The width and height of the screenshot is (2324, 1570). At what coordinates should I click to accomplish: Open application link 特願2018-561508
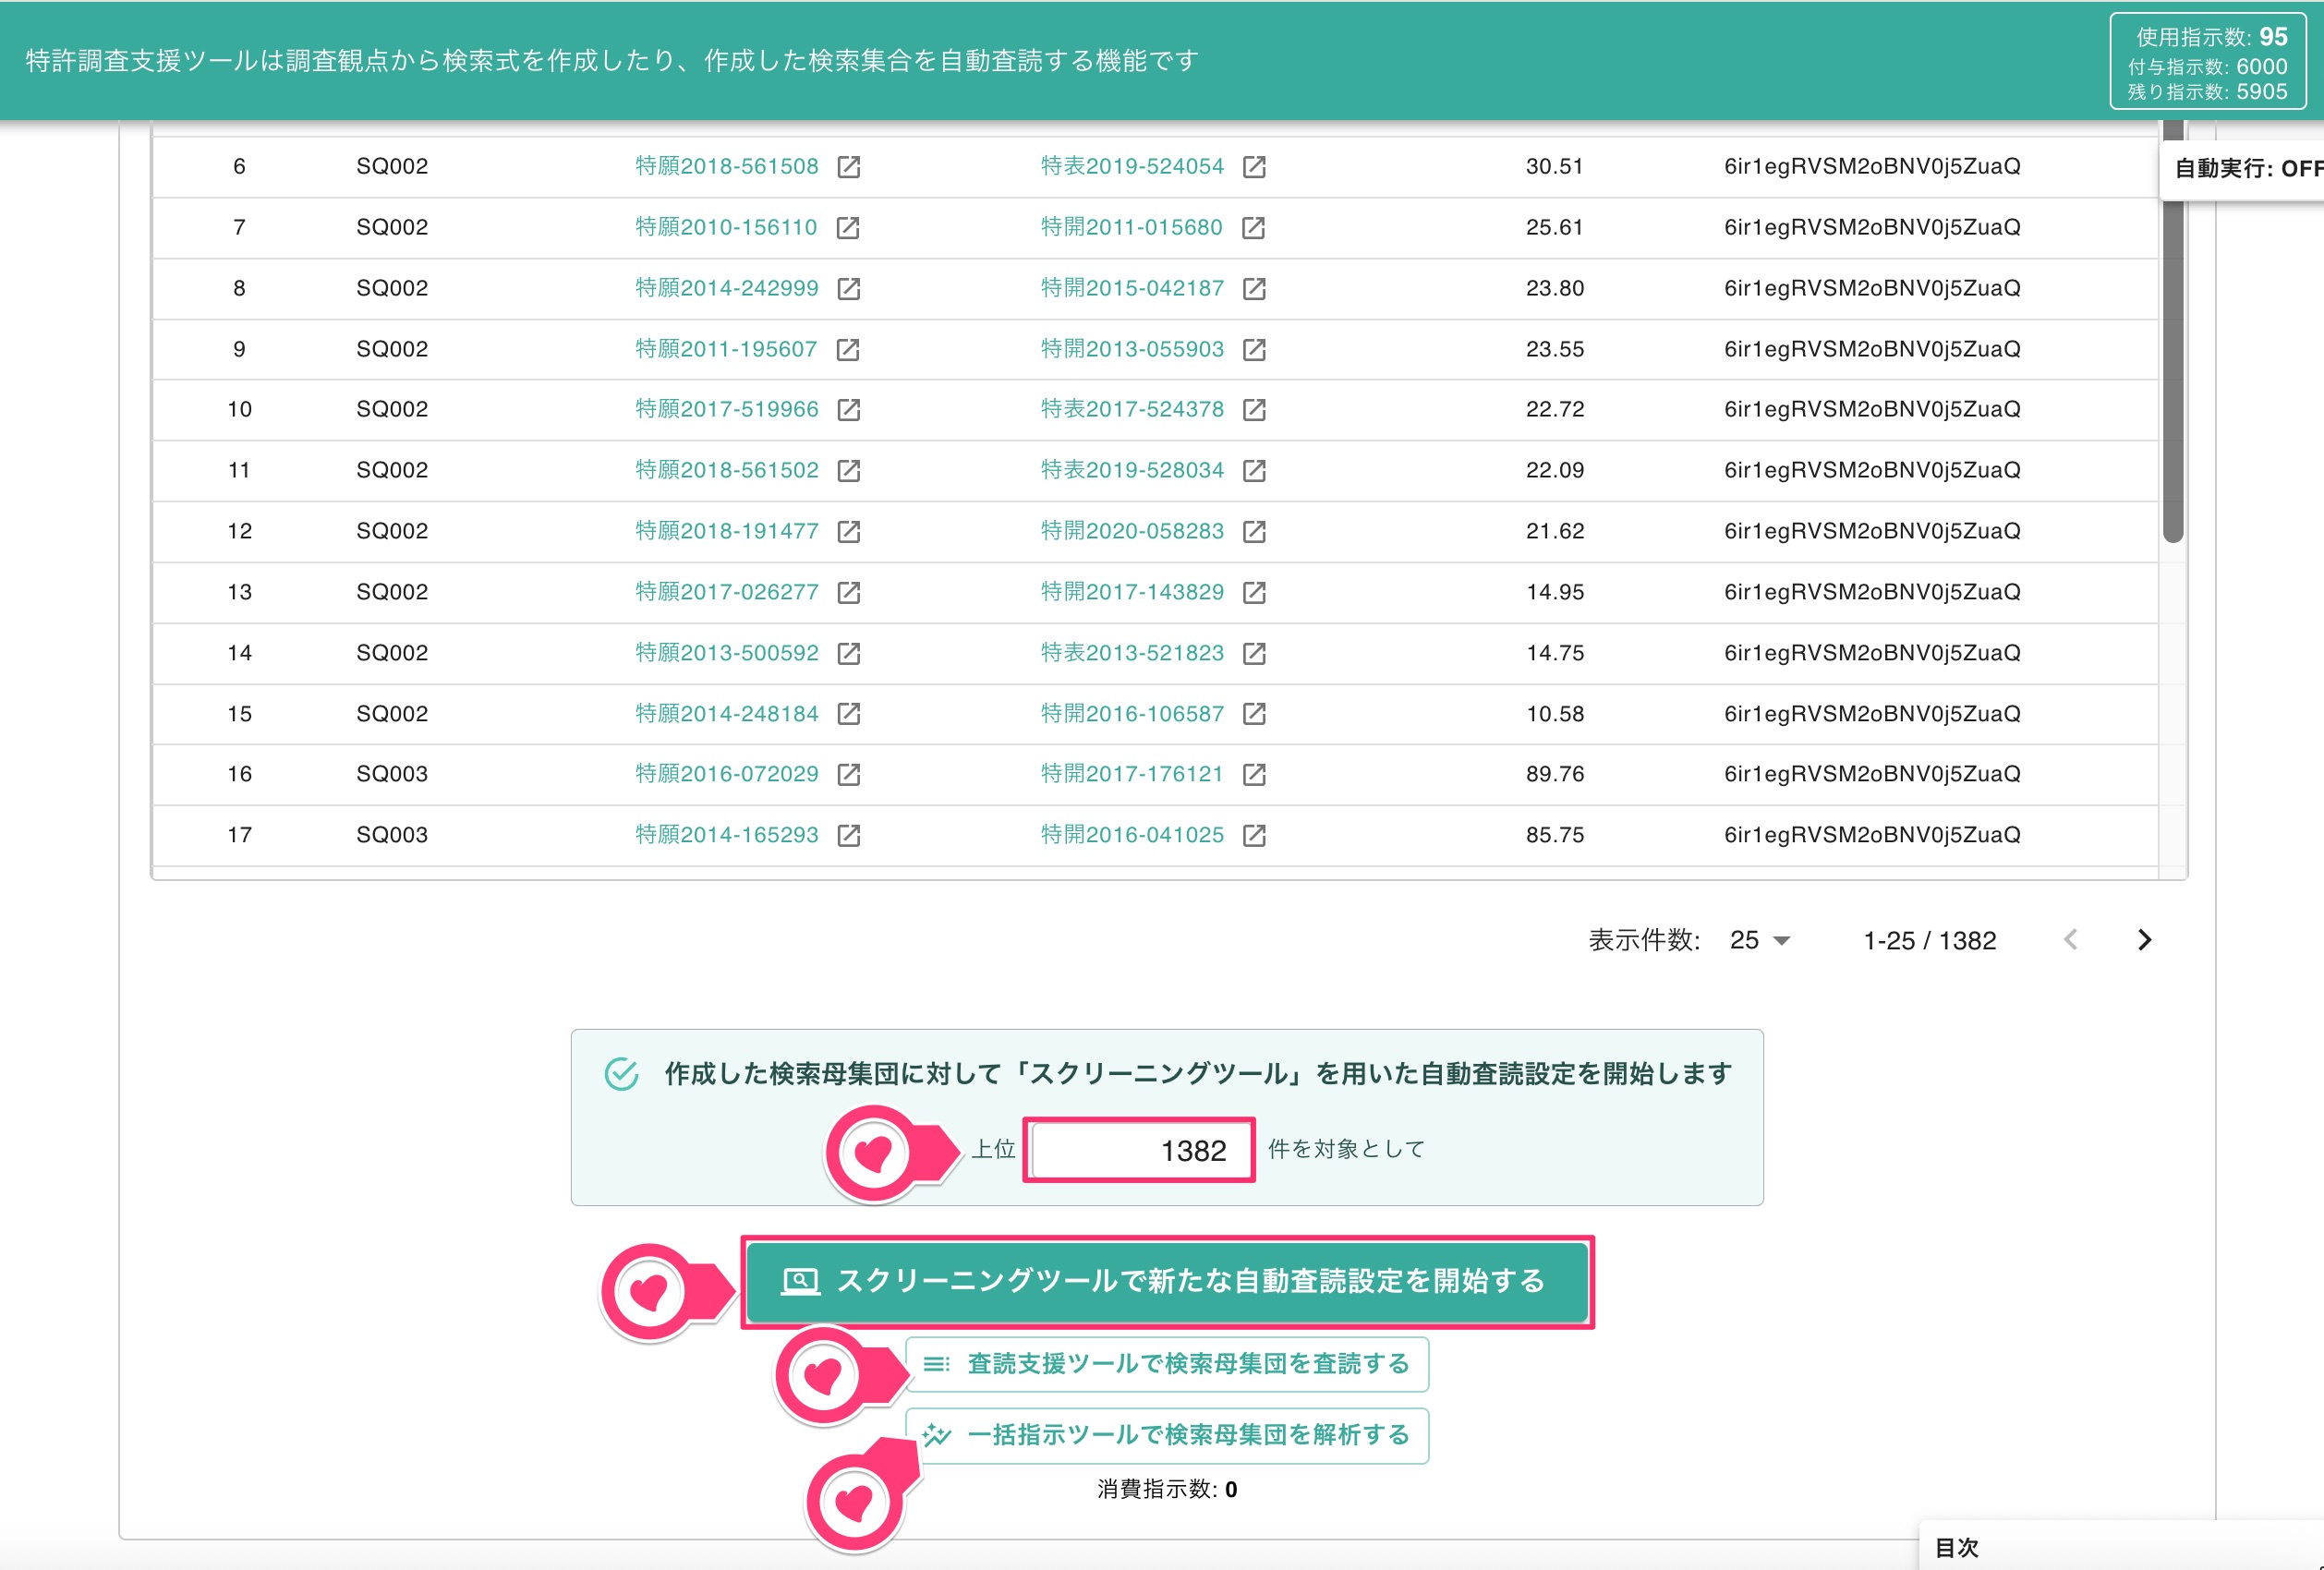[727, 167]
